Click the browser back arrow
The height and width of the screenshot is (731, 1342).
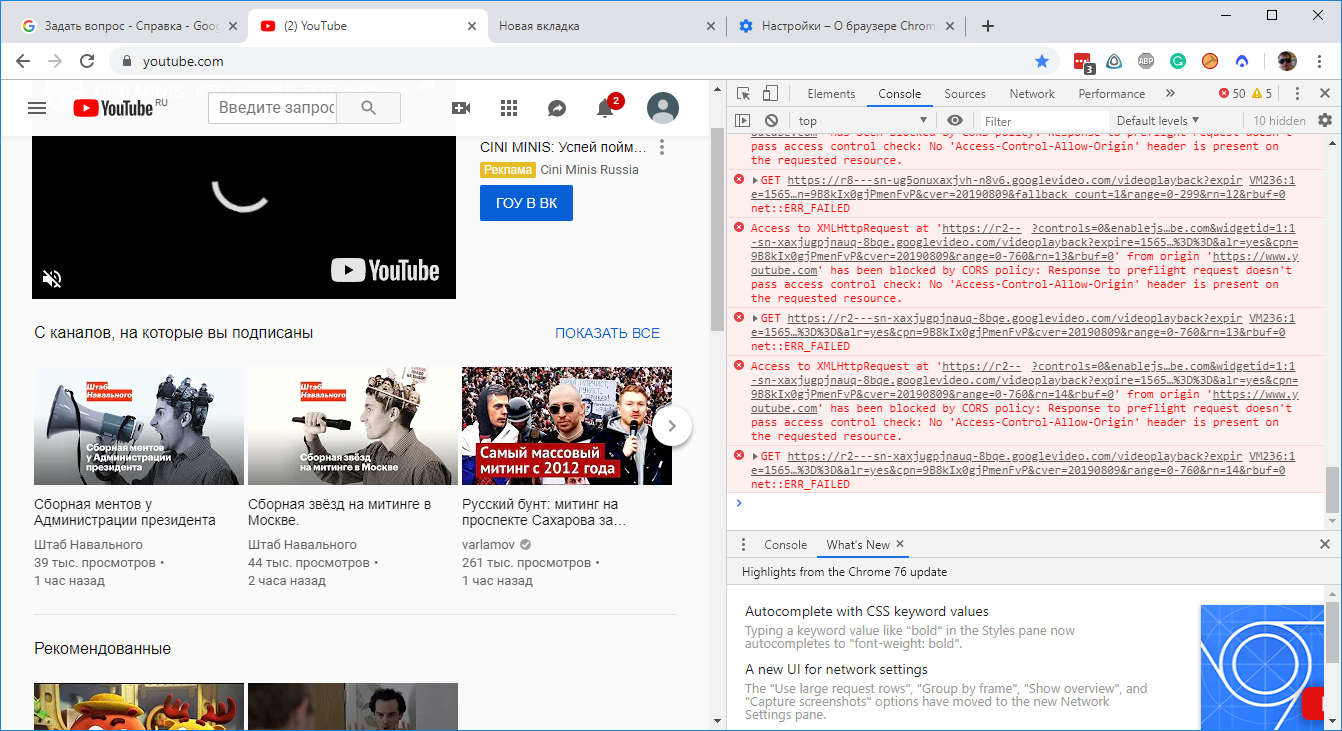point(23,61)
